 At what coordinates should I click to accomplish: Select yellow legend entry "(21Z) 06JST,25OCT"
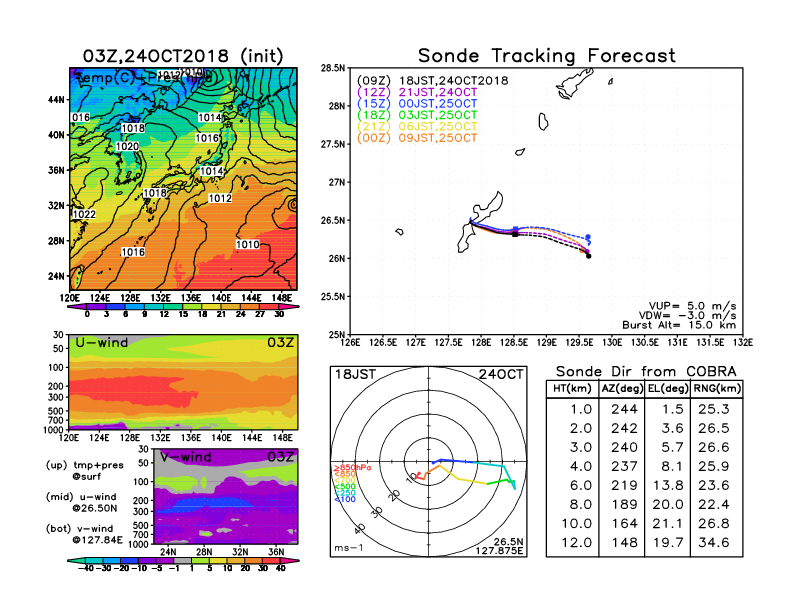pos(417,127)
